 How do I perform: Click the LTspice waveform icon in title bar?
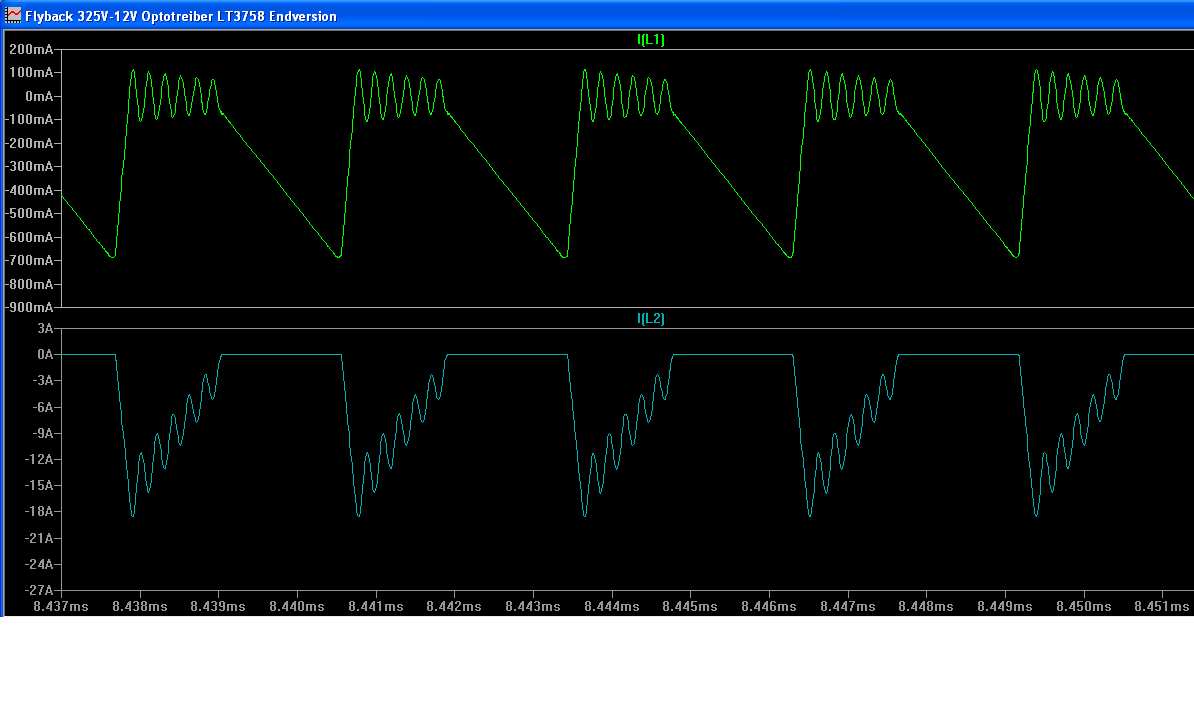click(x=14, y=16)
